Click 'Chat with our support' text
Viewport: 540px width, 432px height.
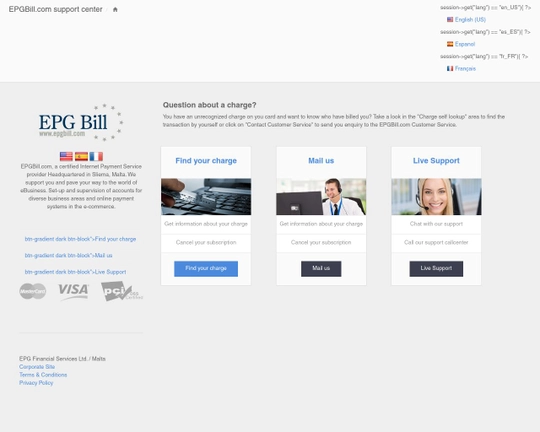[x=436, y=224]
